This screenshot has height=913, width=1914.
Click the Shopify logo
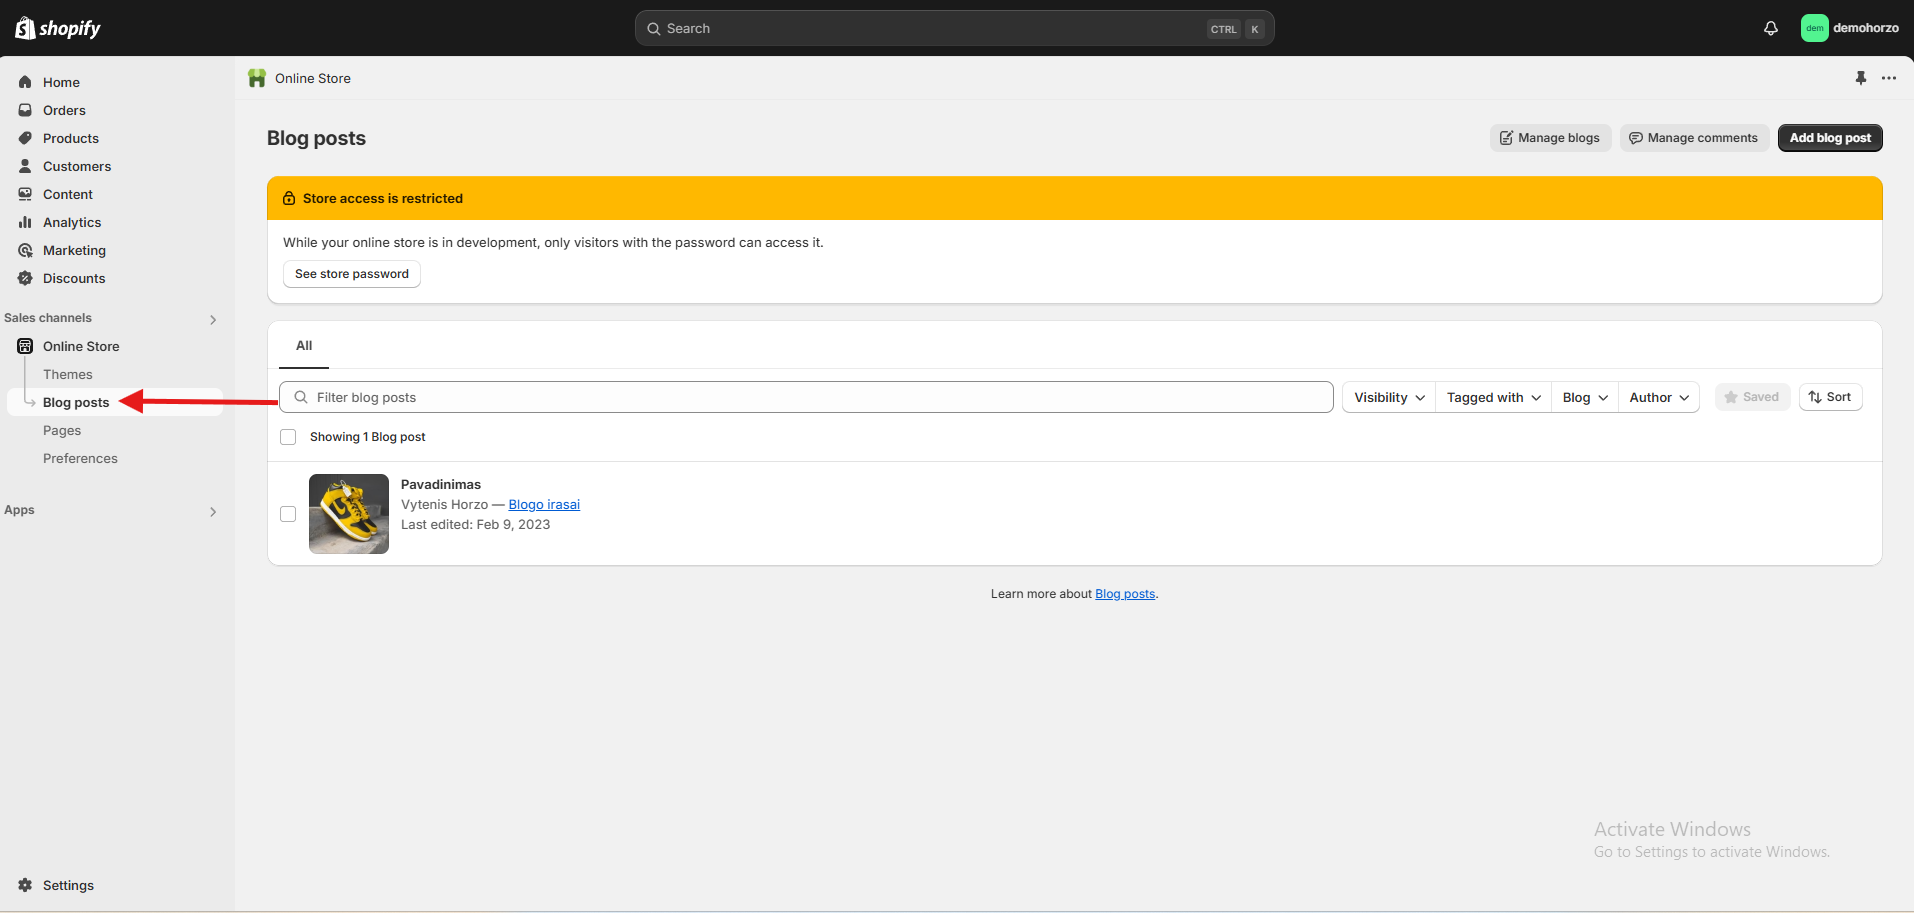58,28
